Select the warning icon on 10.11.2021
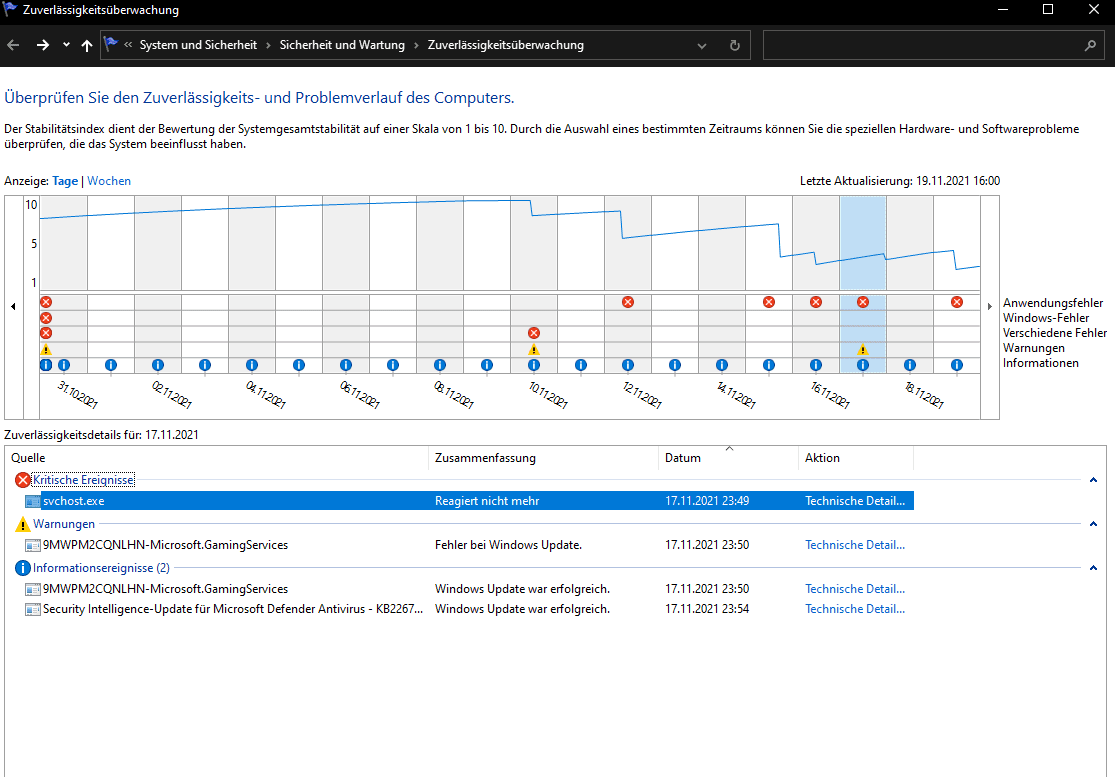This screenshot has height=777, width=1115. pos(534,350)
